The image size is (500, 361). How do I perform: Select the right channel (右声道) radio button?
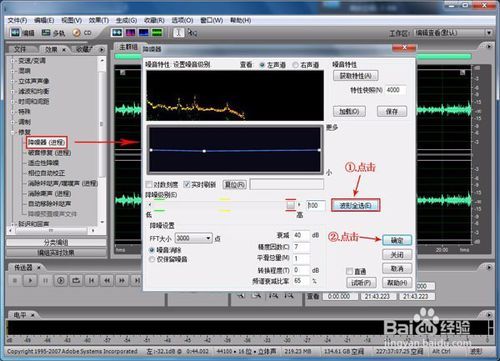tap(295, 65)
